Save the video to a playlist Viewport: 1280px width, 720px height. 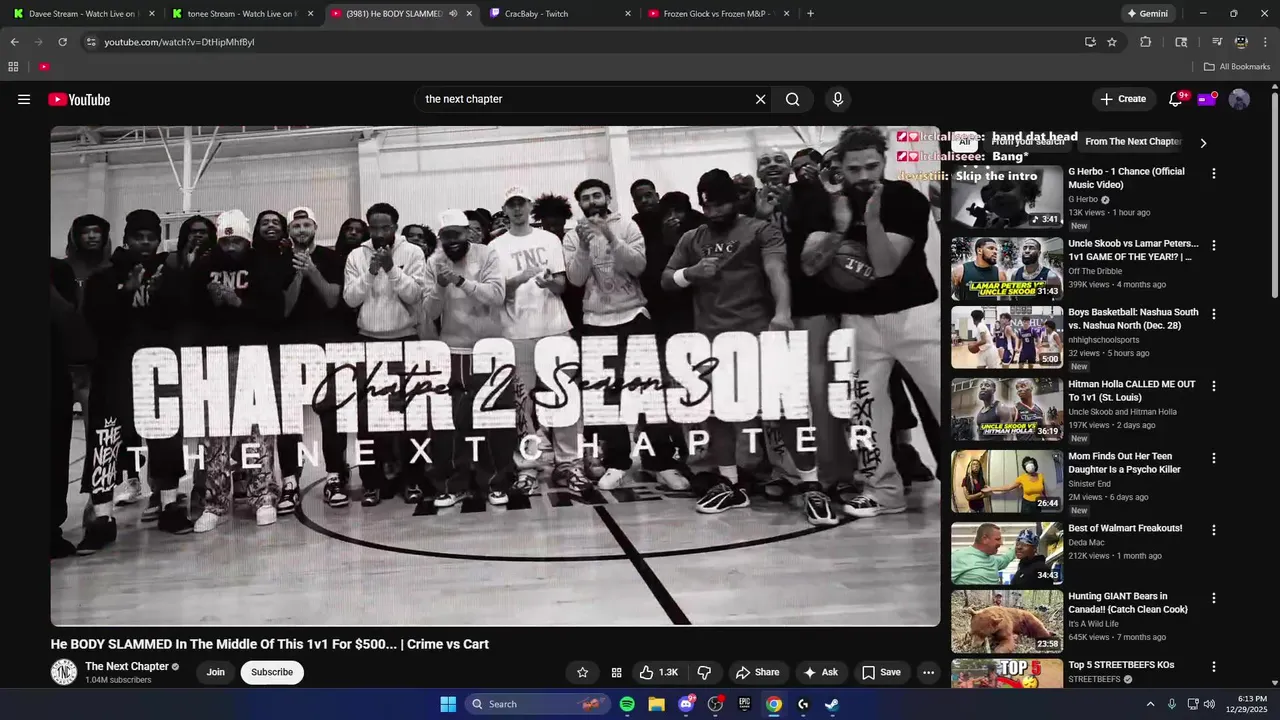881,672
